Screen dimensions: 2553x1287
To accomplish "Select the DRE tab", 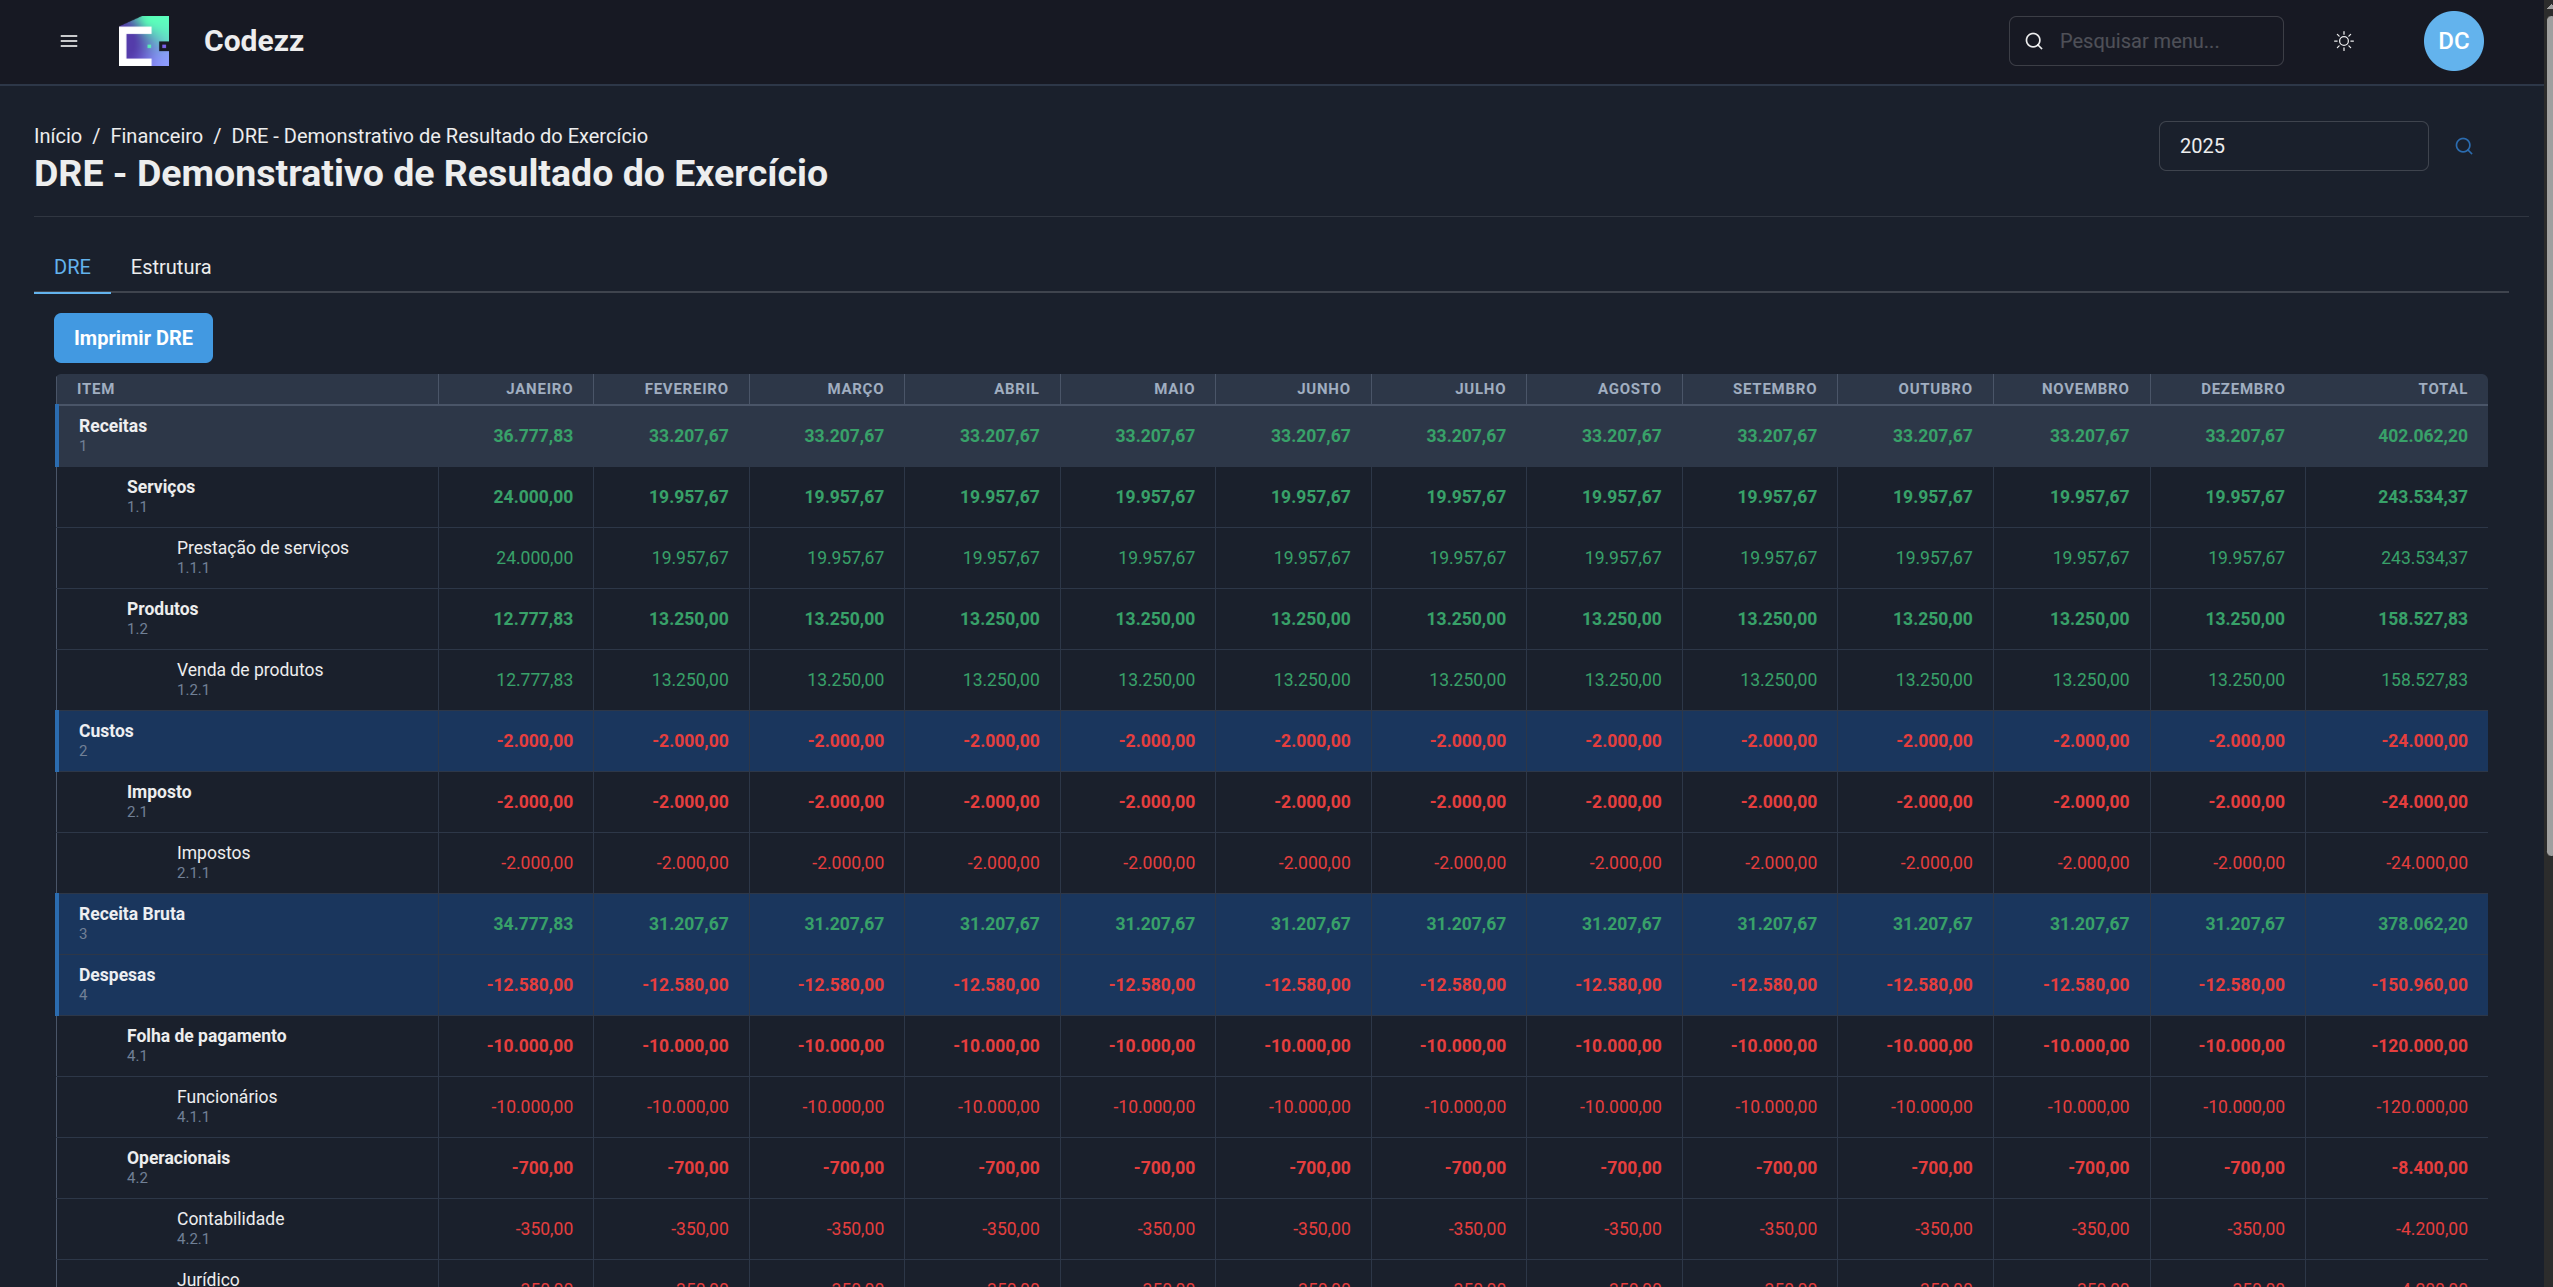I will [72, 267].
